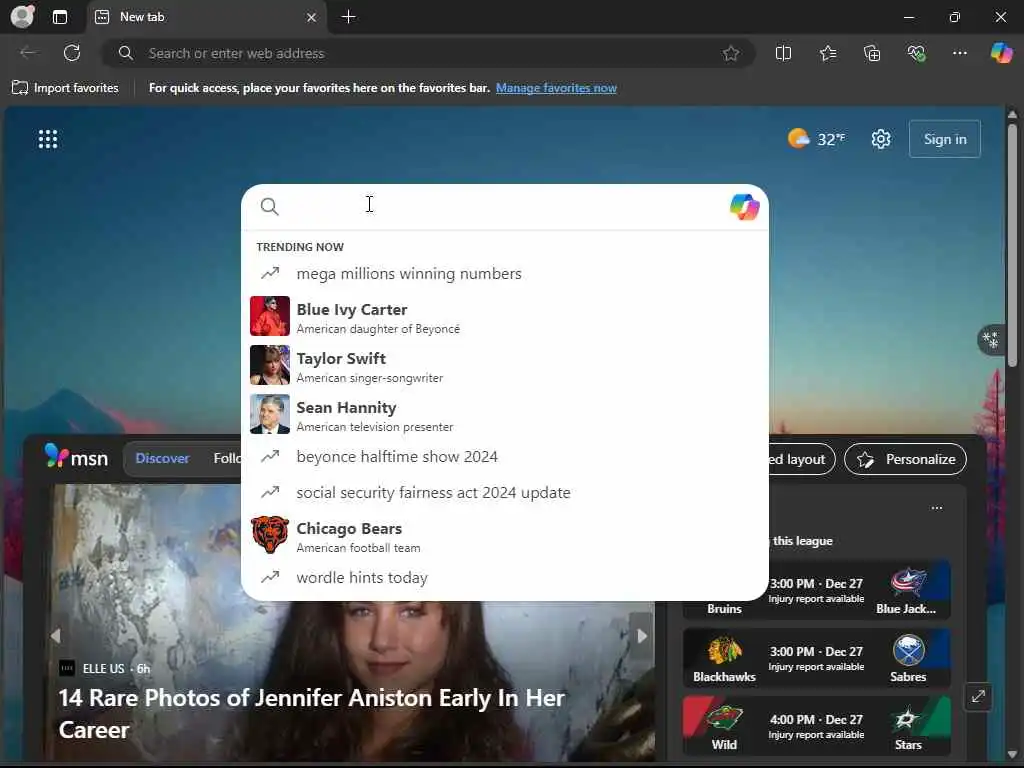The height and width of the screenshot is (768, 1024).
Task: Open the Favorites list
Action: [x=827, y=54]
